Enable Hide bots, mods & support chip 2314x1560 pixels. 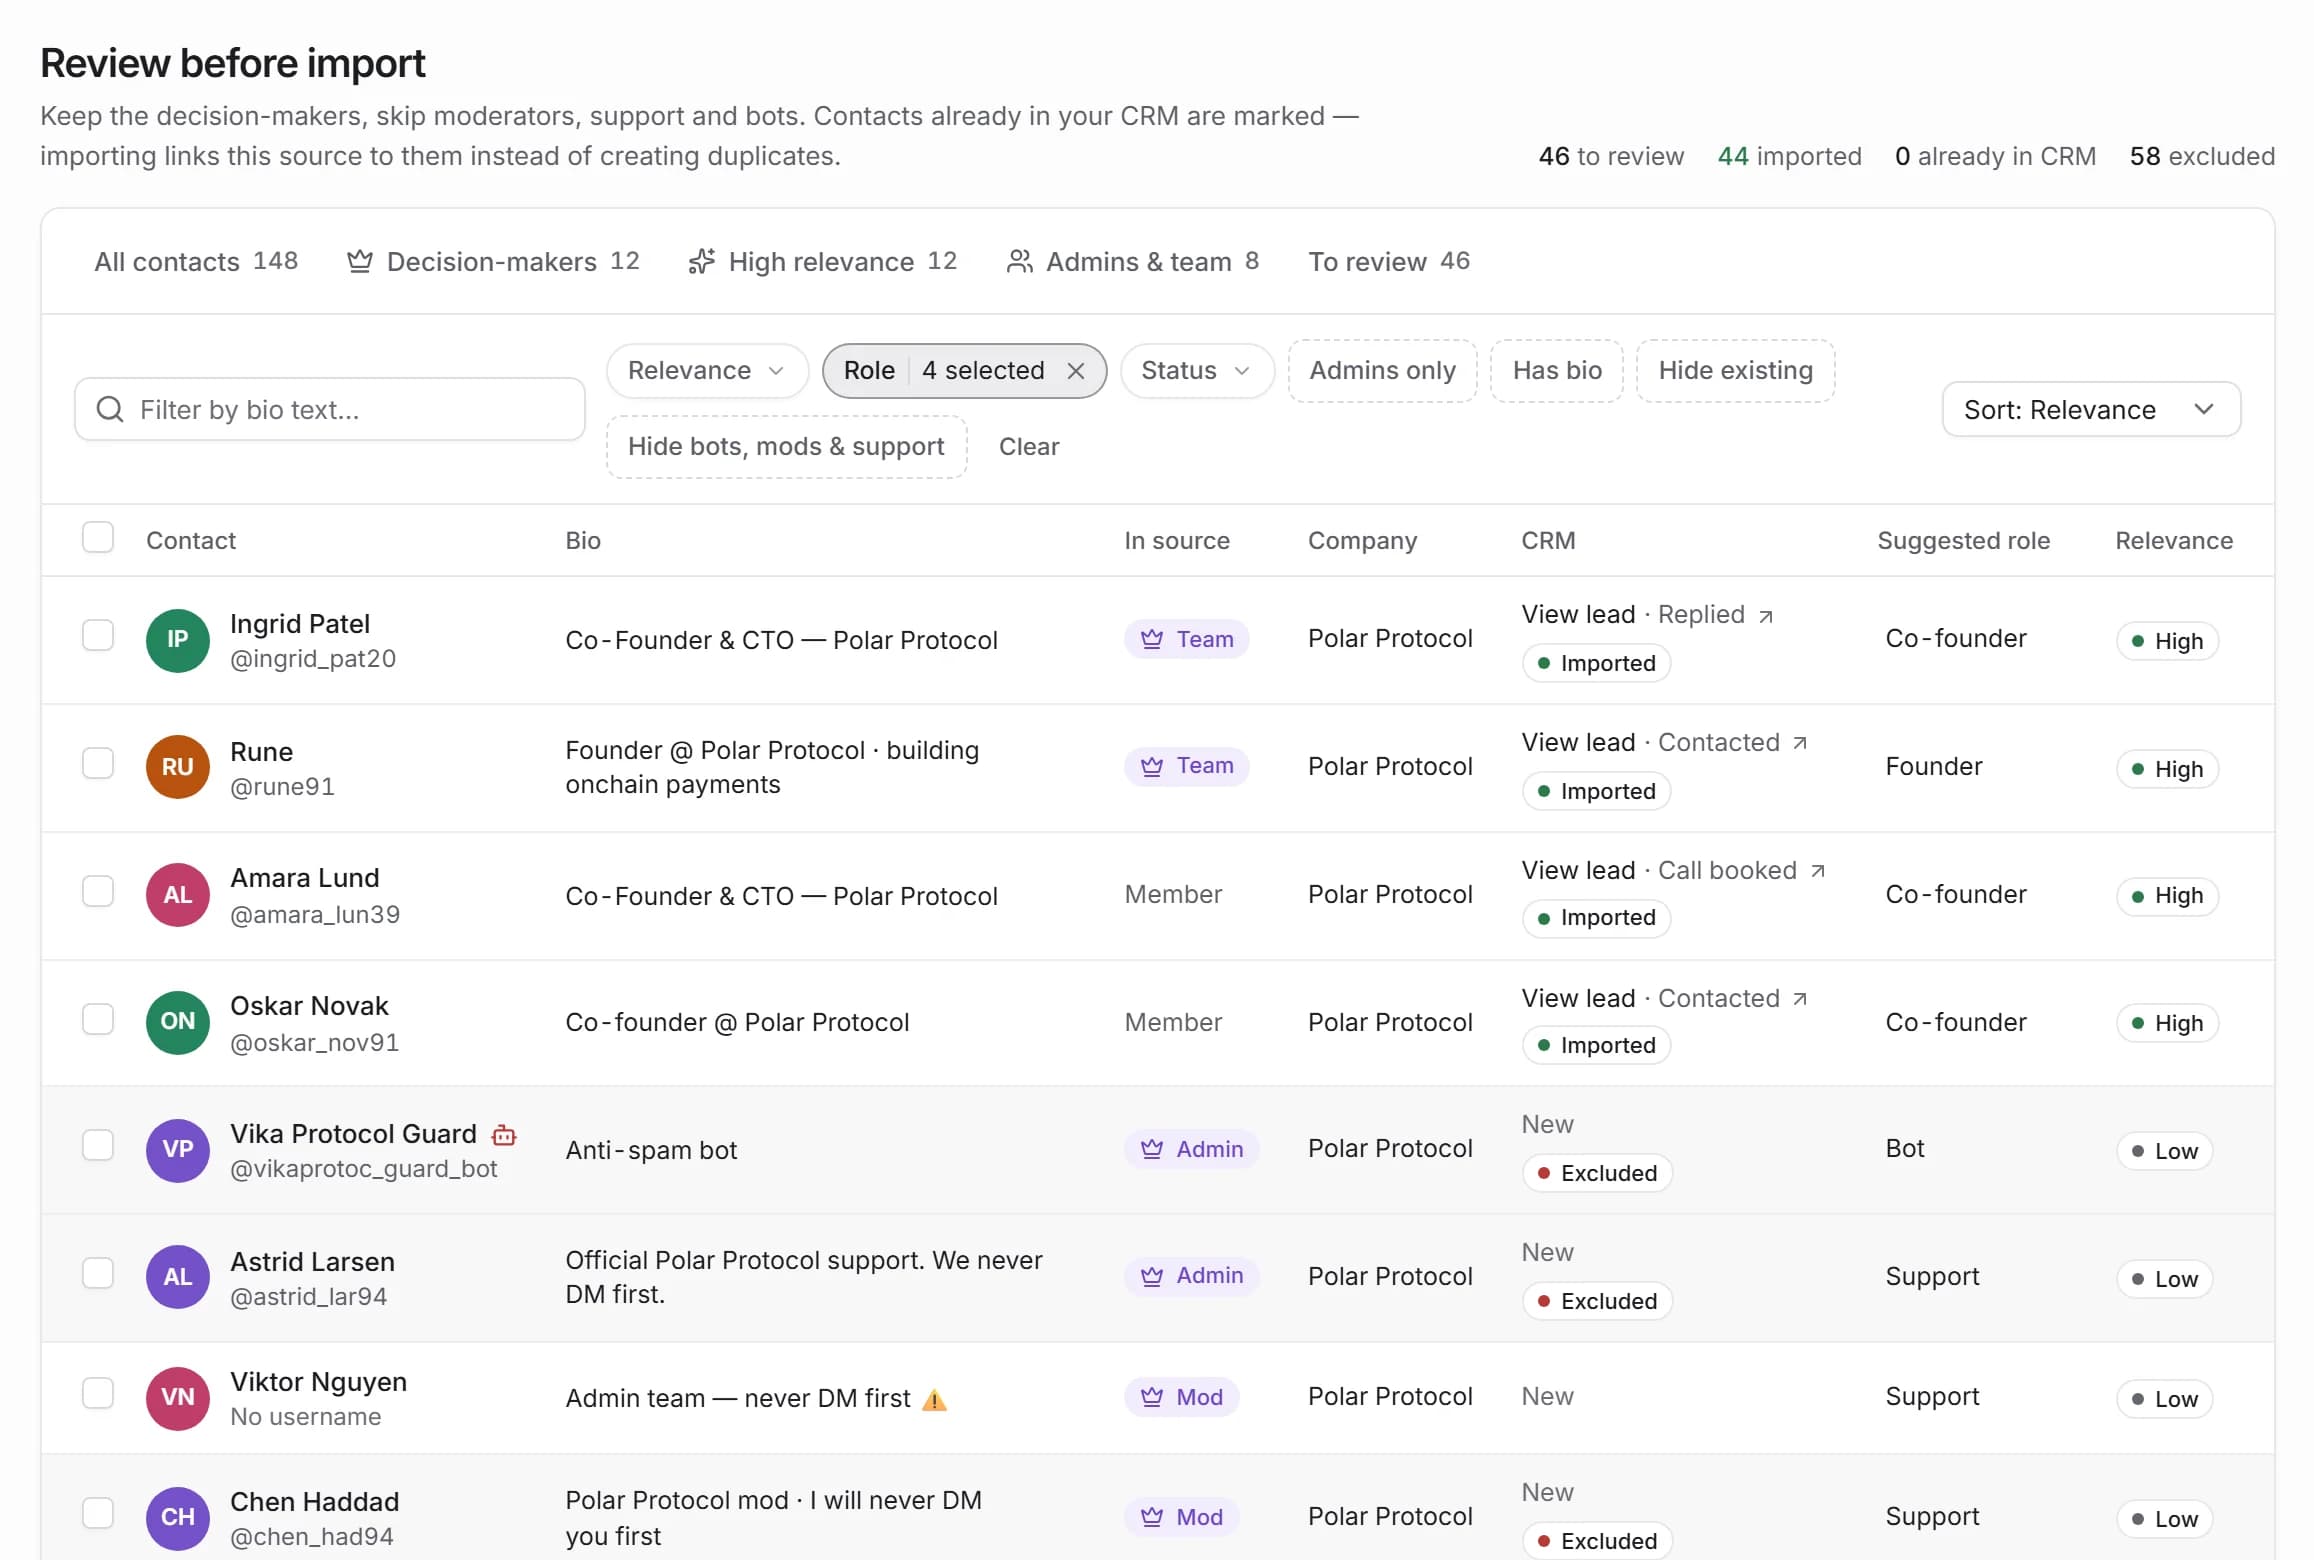786,447
